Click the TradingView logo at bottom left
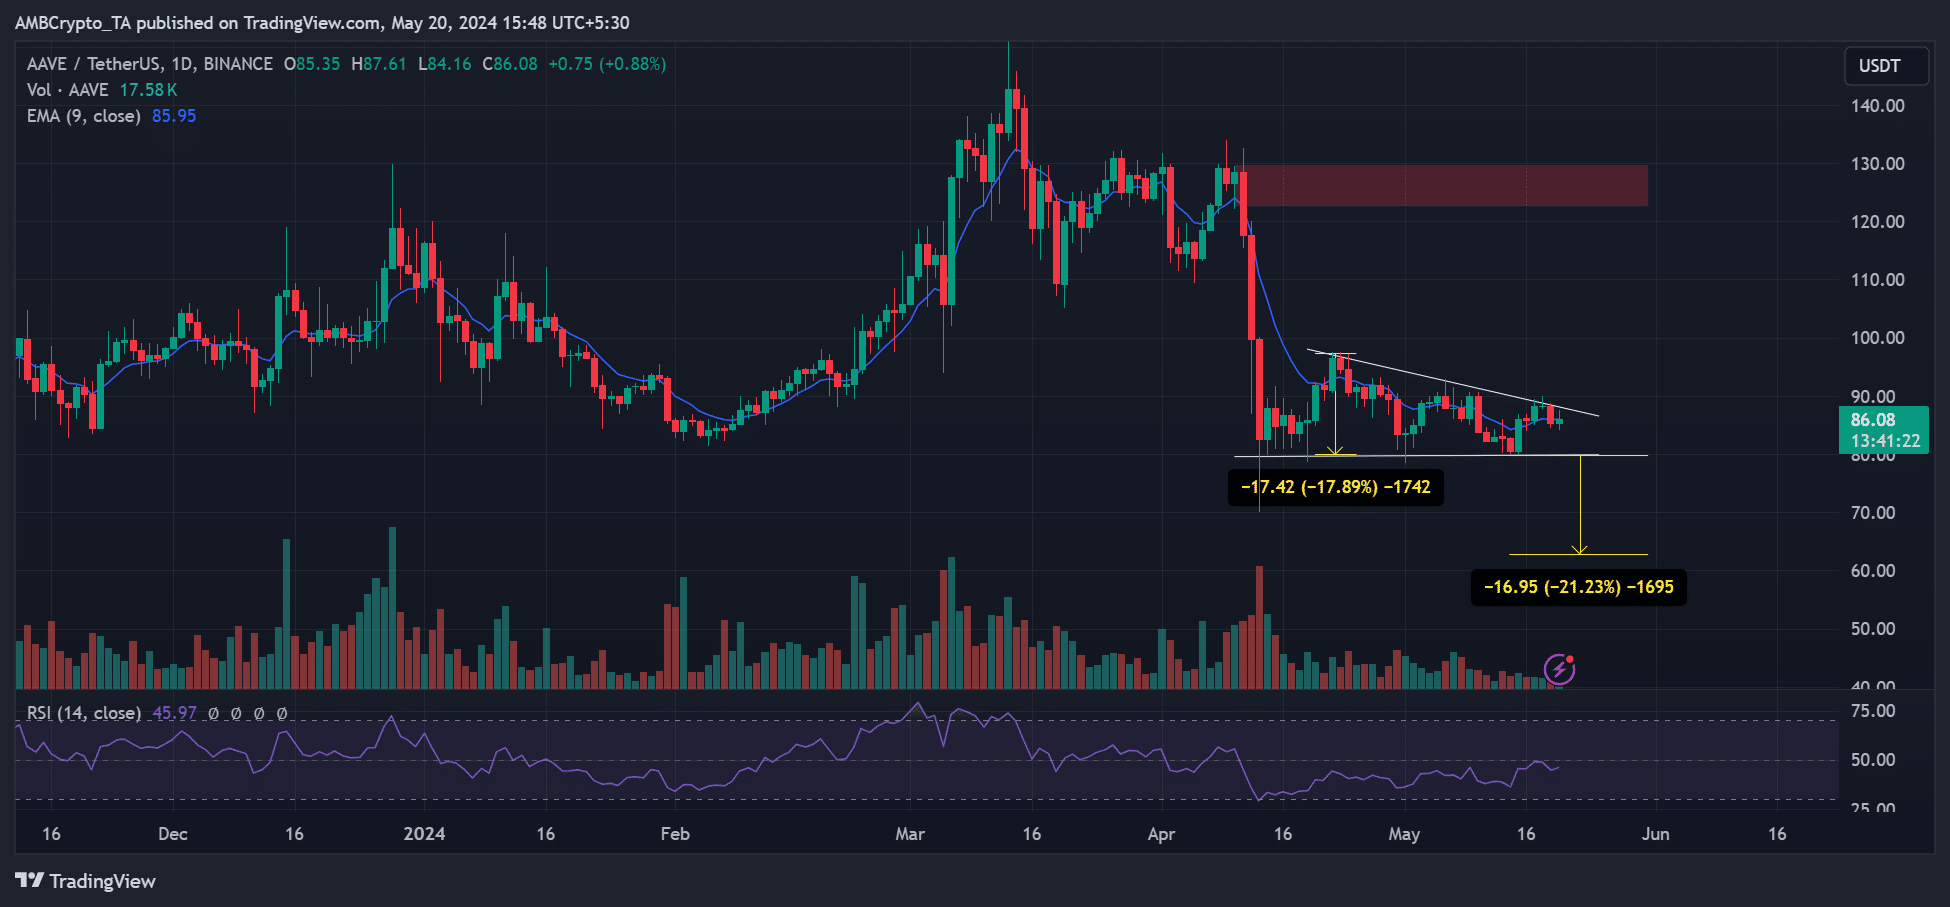 (85, 881)
